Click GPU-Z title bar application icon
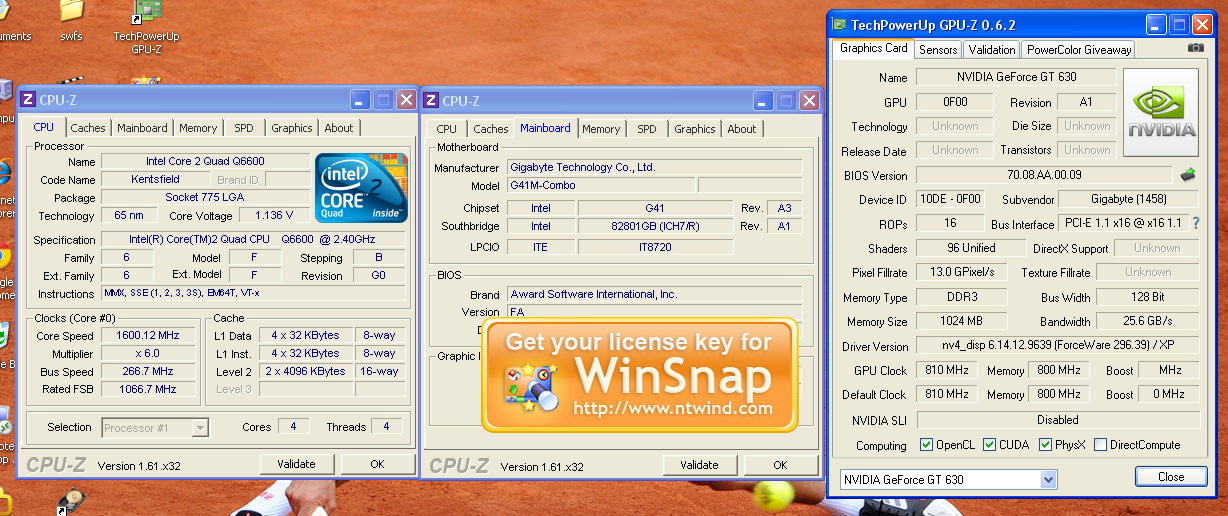The width and height of the screenshot is (1228, 516). [839, 24]
